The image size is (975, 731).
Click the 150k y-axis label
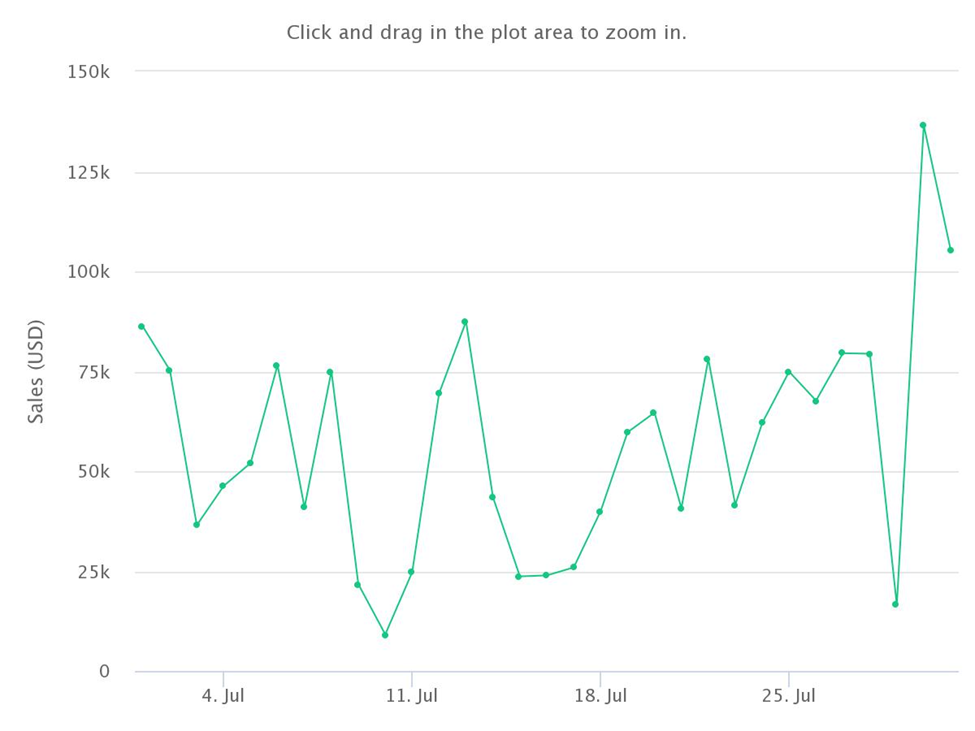(x=88, y=72)
